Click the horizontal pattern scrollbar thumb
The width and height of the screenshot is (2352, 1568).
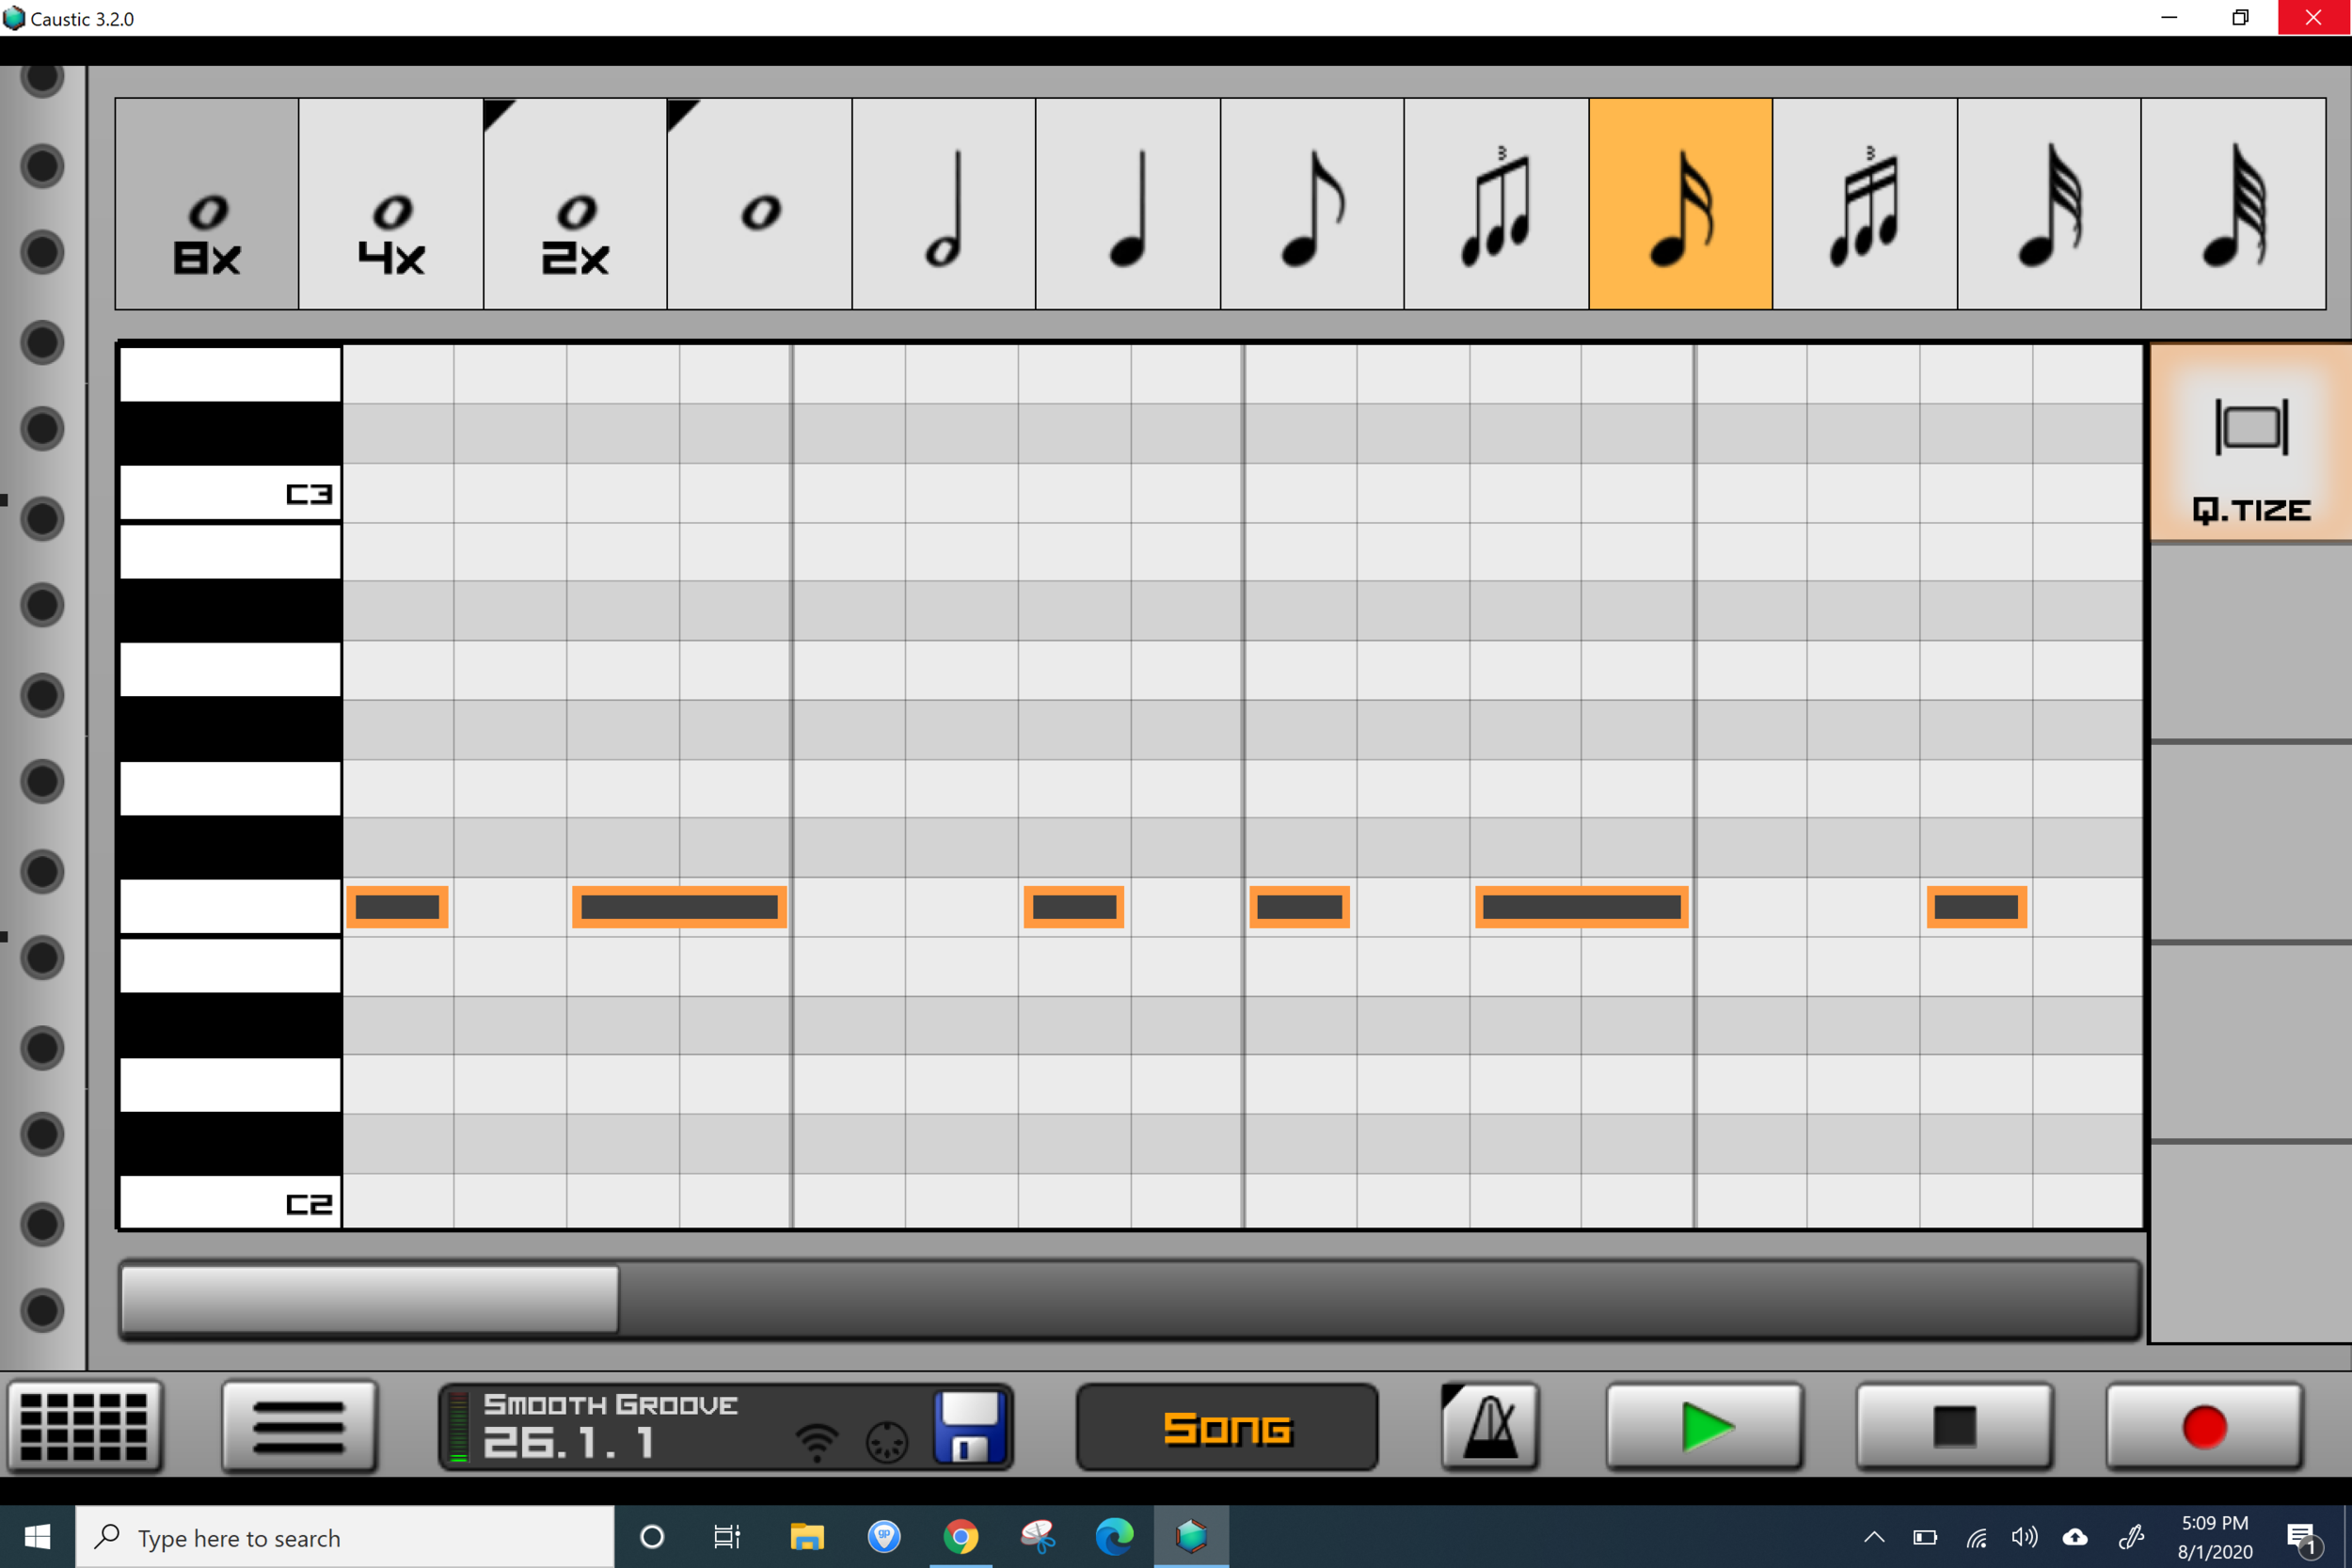tap(369, 1299)
